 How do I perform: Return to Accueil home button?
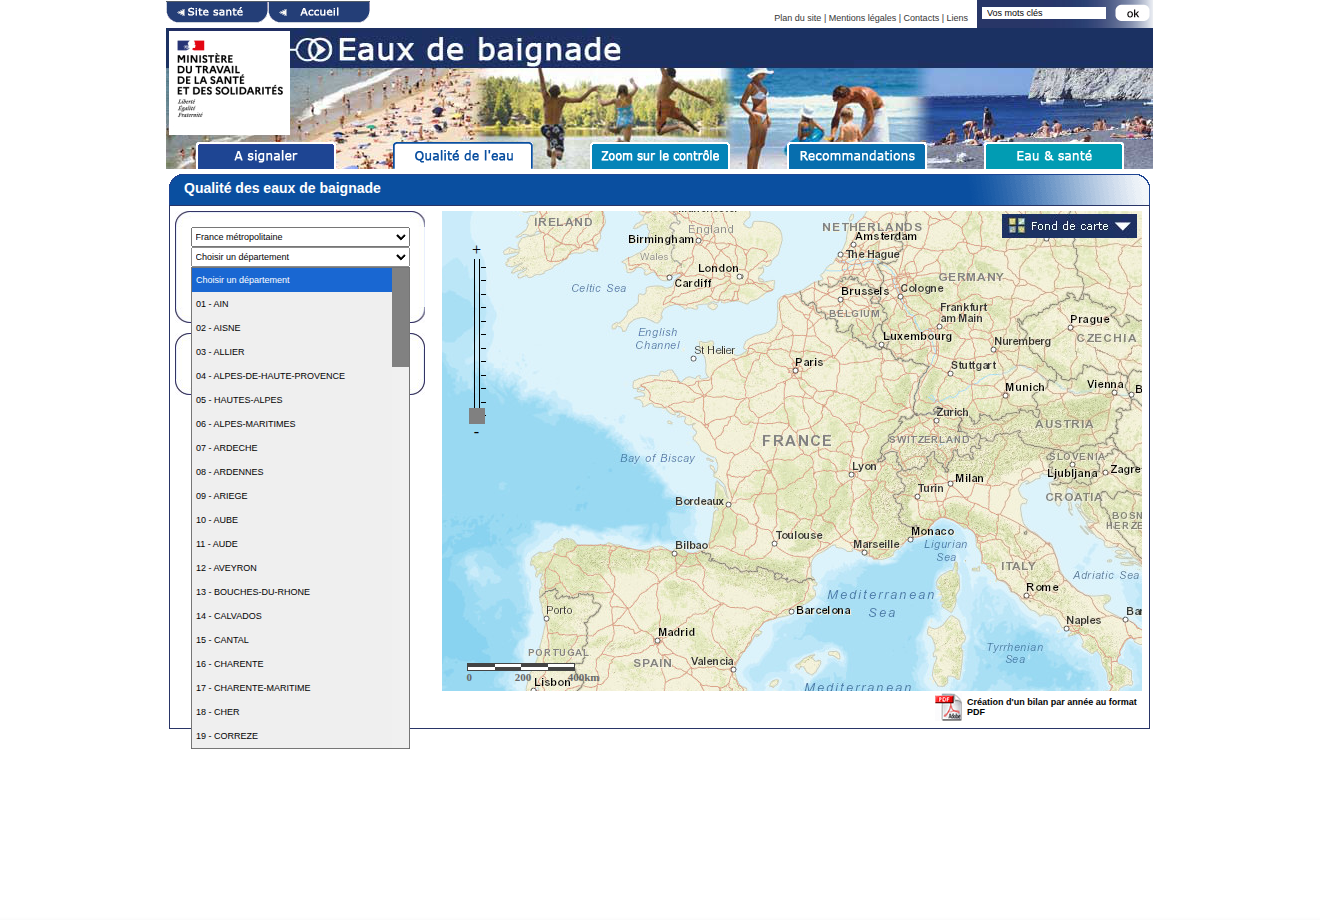(318, 12)
